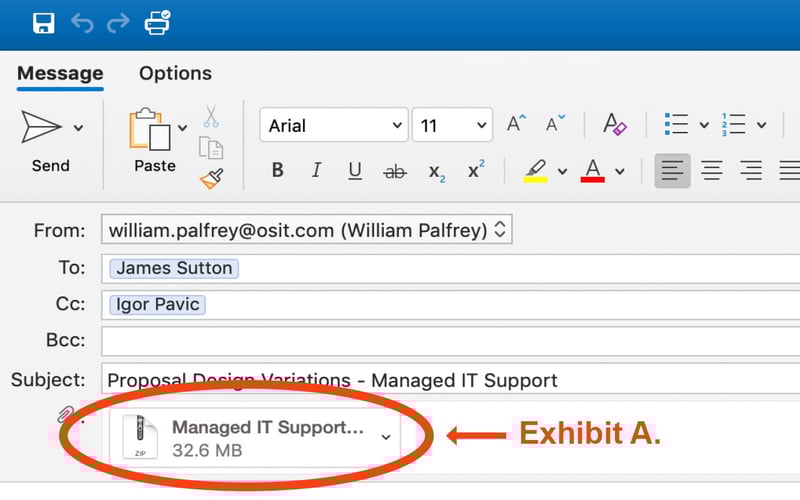
Task: Toggle Underline formatting
Action: [x=355, y=170]
